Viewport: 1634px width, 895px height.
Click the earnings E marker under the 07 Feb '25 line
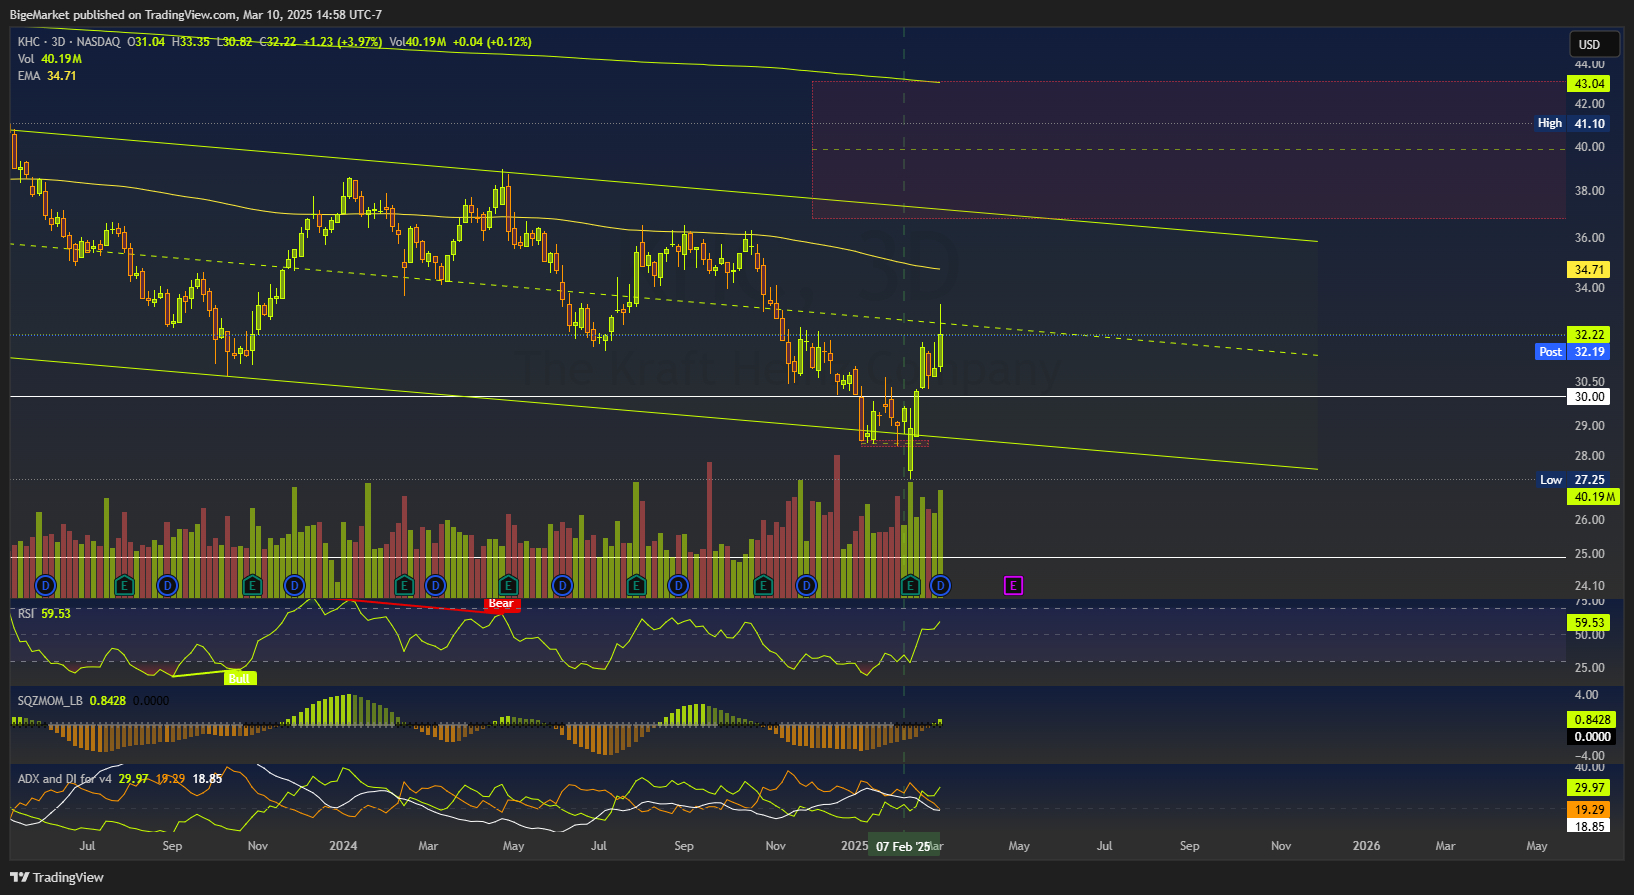pos(910,585)
